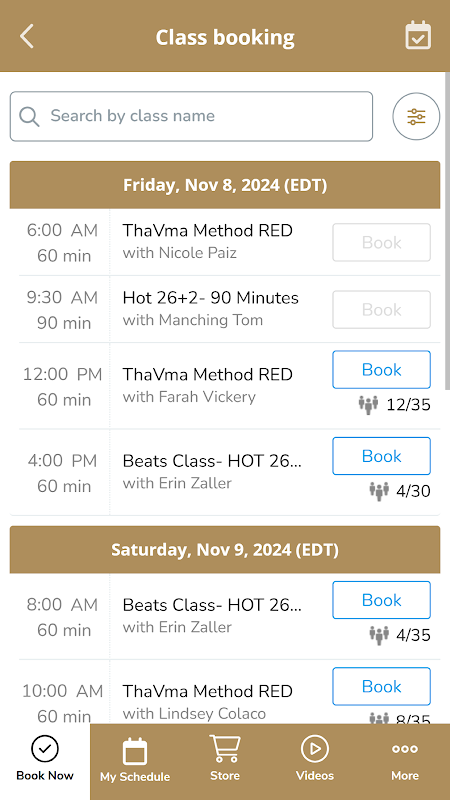Click the disabled Book button for the 6:00 AM class

point(382,242)
